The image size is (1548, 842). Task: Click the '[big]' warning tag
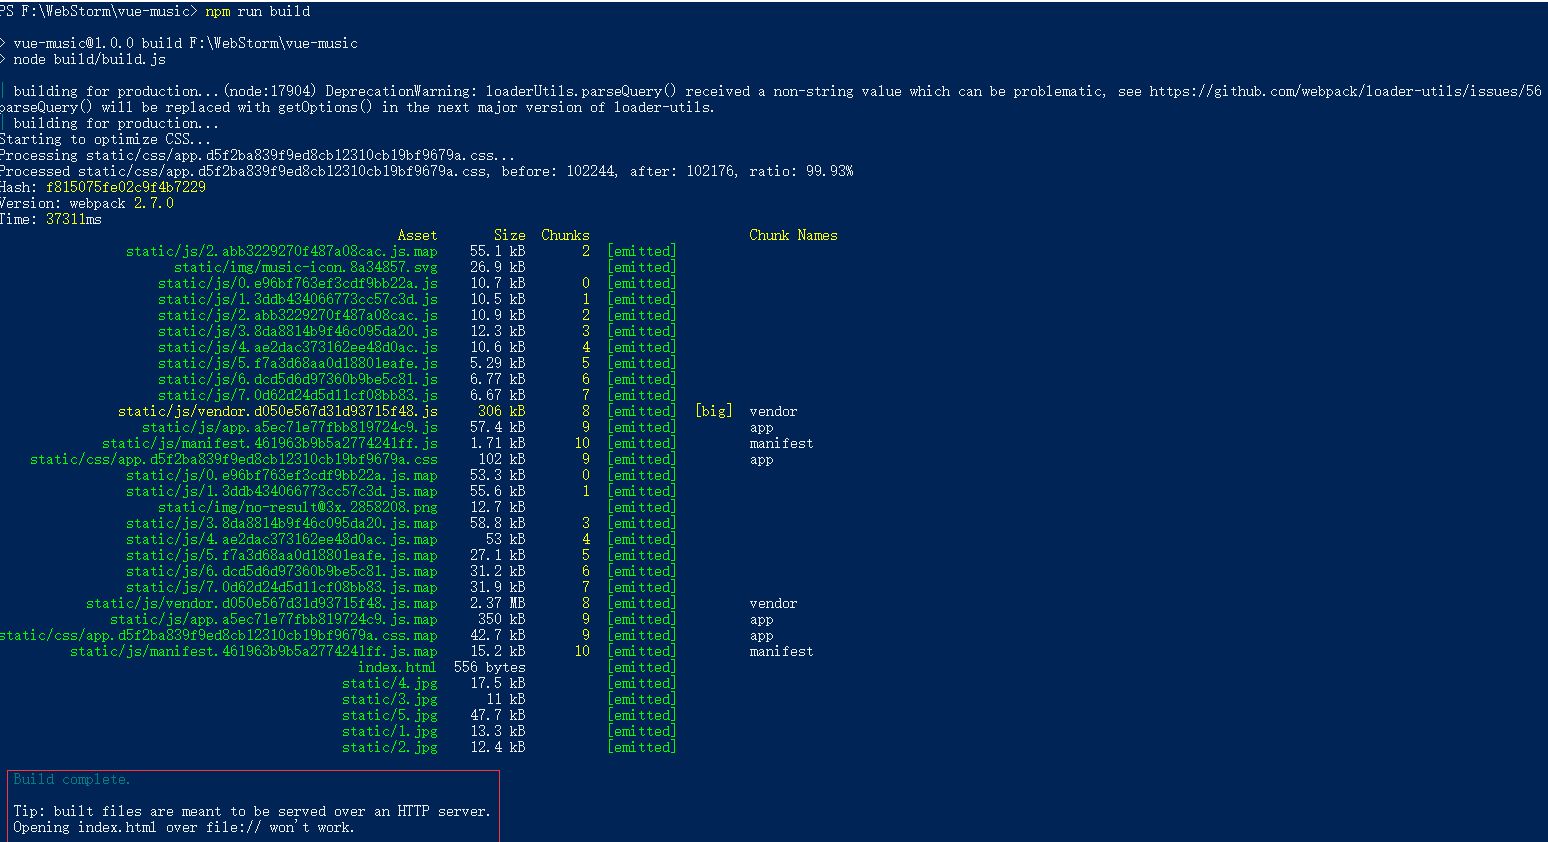[714, 411]
